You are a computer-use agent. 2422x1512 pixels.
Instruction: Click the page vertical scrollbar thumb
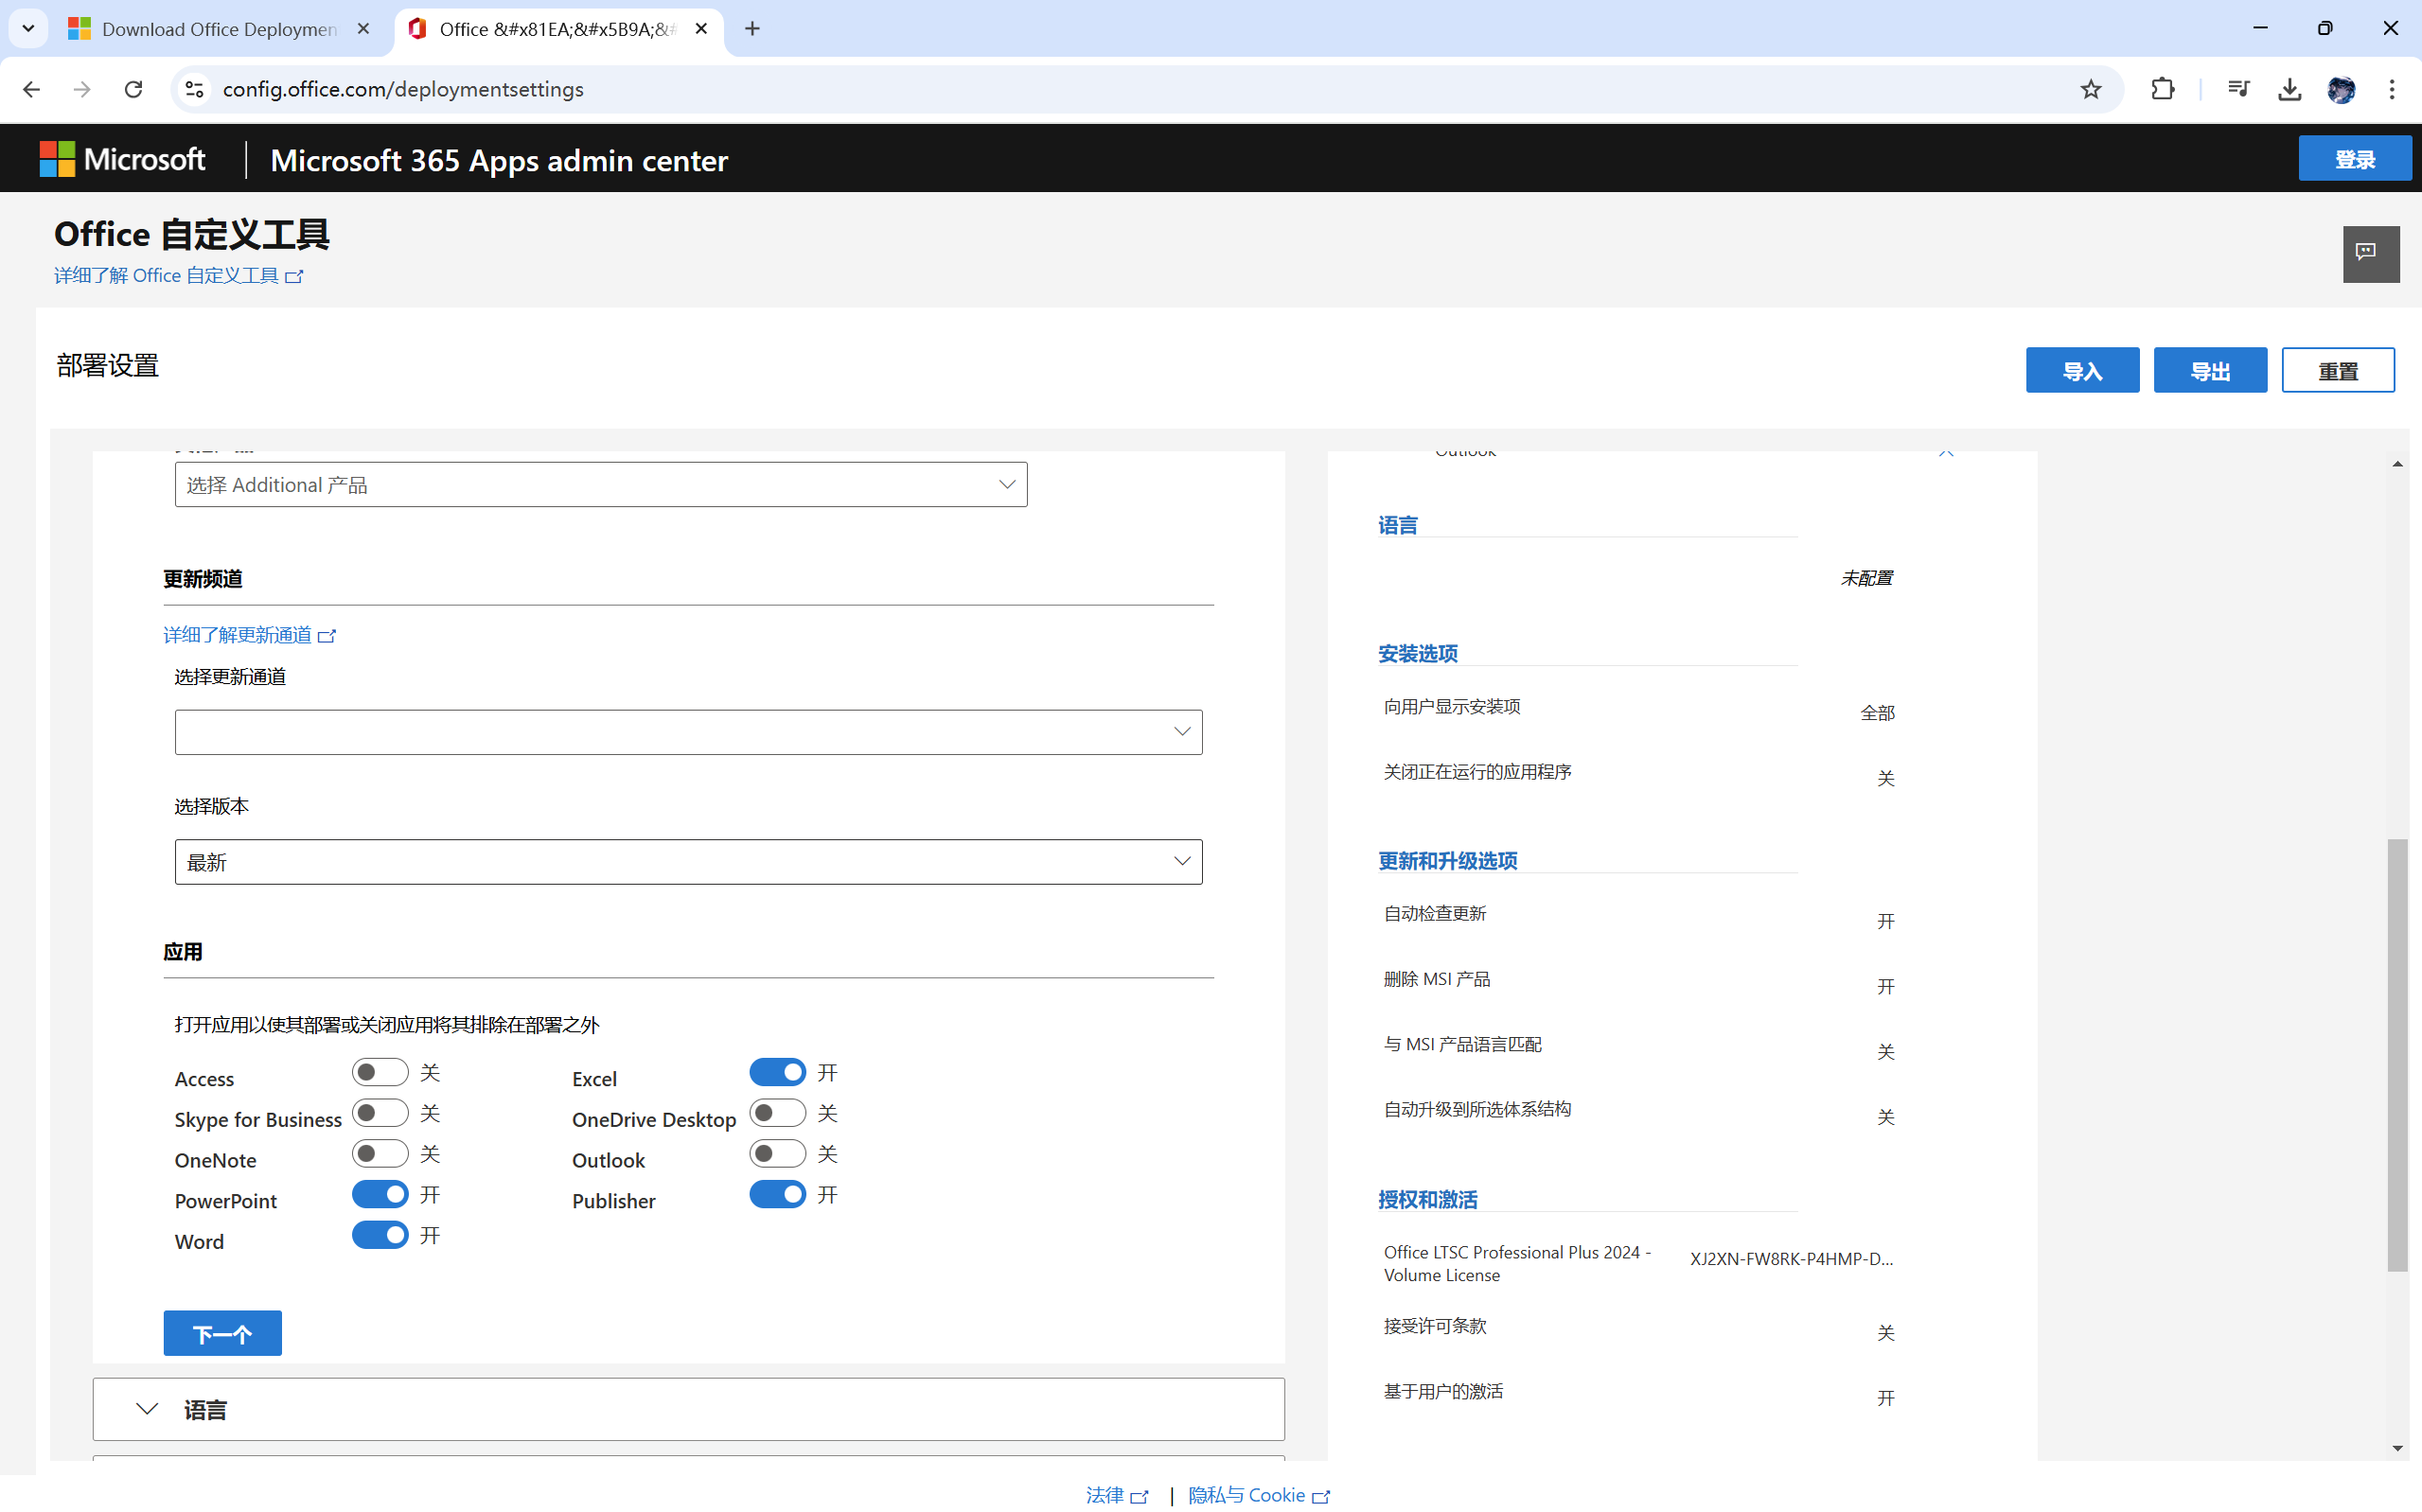[x=2397, y=1055]
